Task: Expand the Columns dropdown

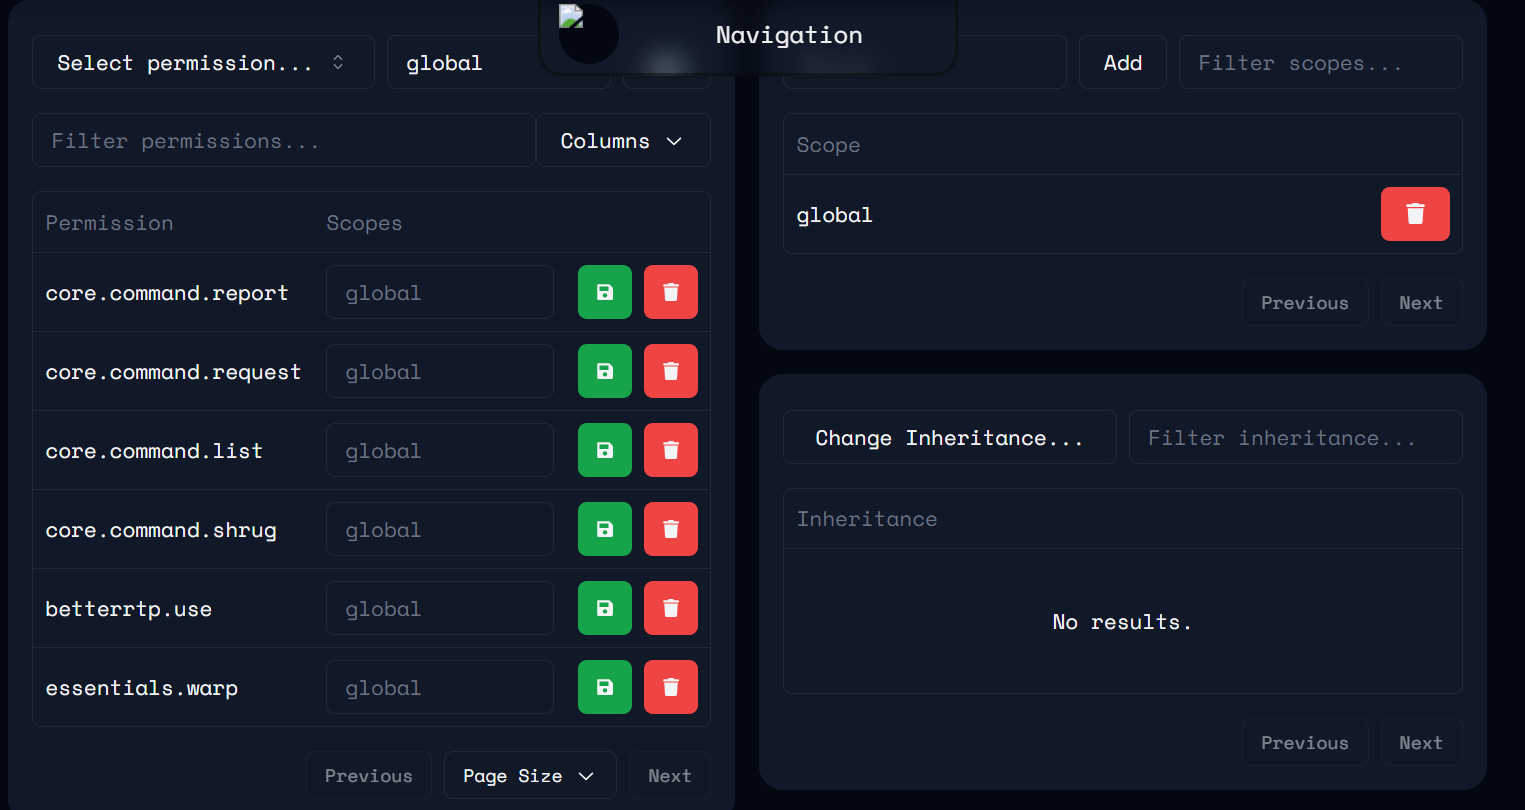Action: (x=622, y=141)
